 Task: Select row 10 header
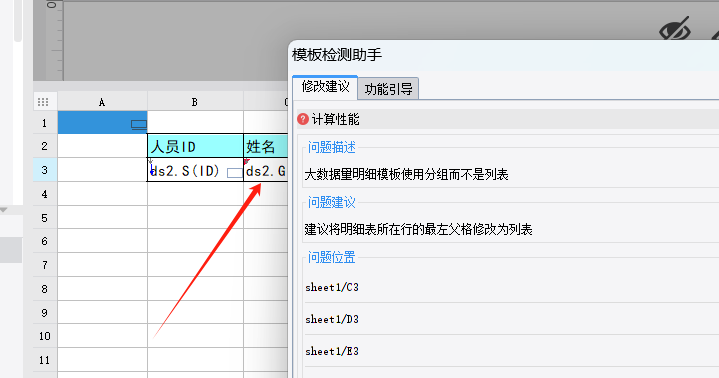pos(45,336)
